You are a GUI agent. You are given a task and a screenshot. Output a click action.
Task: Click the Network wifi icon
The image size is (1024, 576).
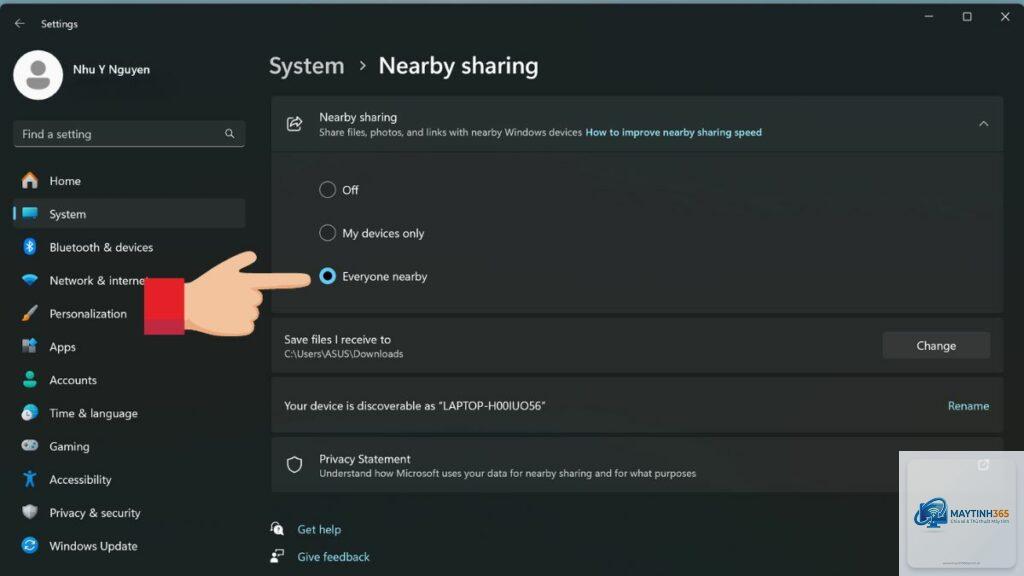coord(30,280)
